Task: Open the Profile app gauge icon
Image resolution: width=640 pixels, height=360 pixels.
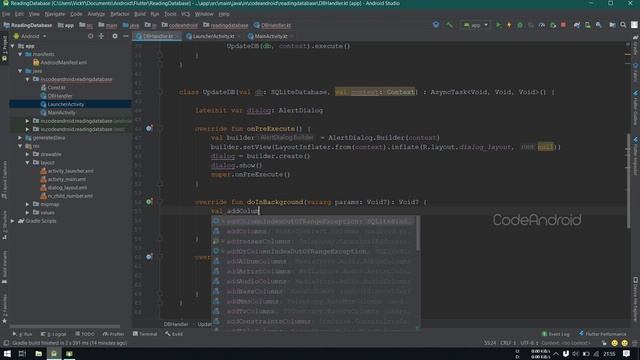Action: tap(542, 25)
